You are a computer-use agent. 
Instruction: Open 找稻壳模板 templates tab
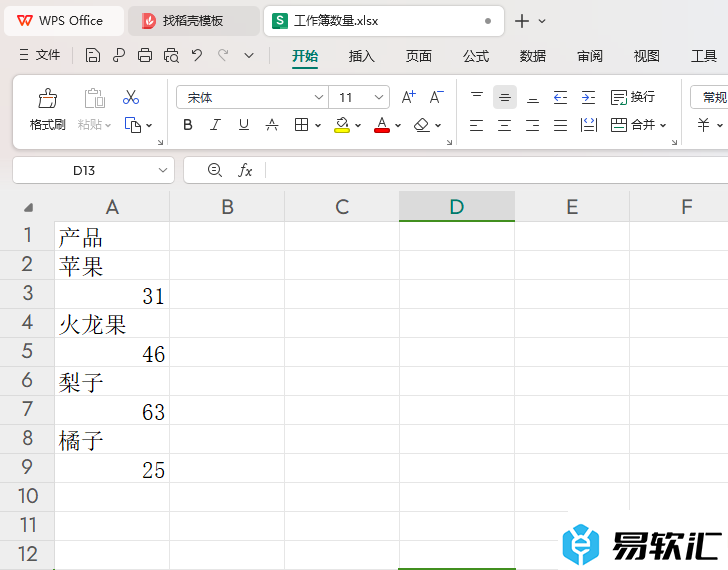pyautogui.click(x=194, y=21)
